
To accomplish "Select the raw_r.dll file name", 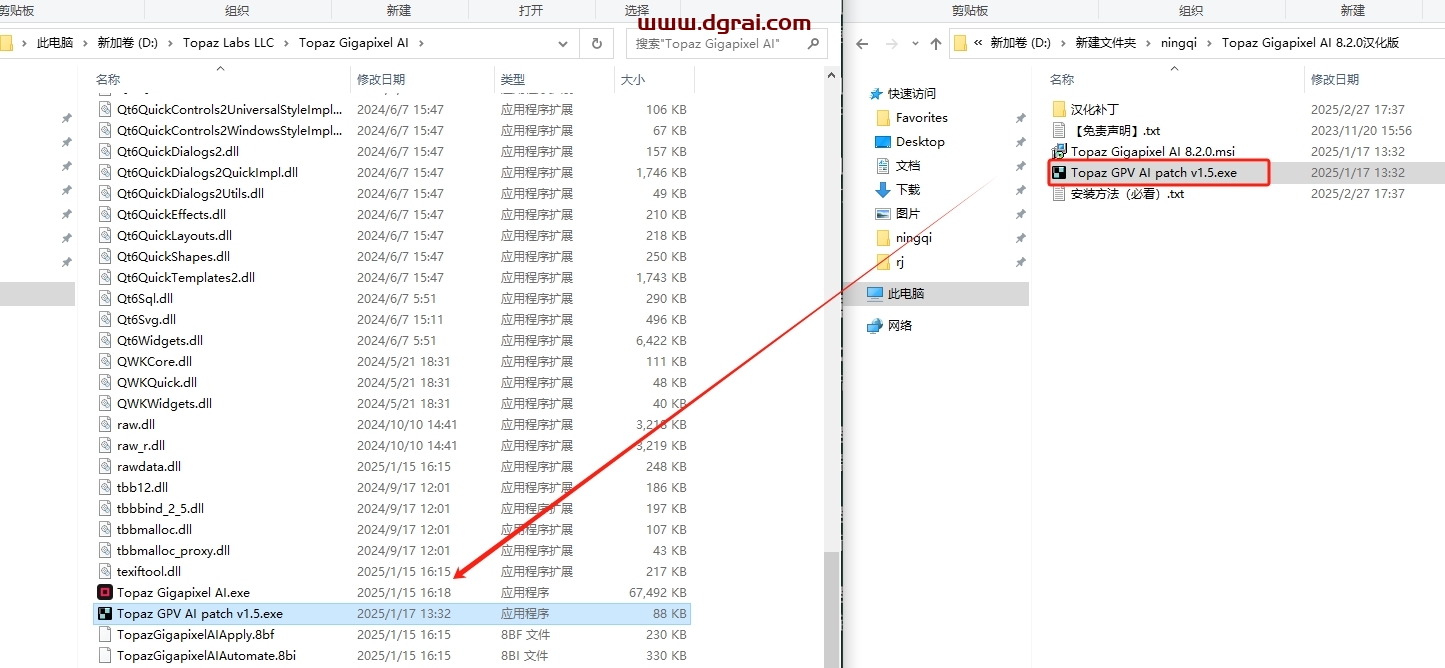I will coord(141,446).
